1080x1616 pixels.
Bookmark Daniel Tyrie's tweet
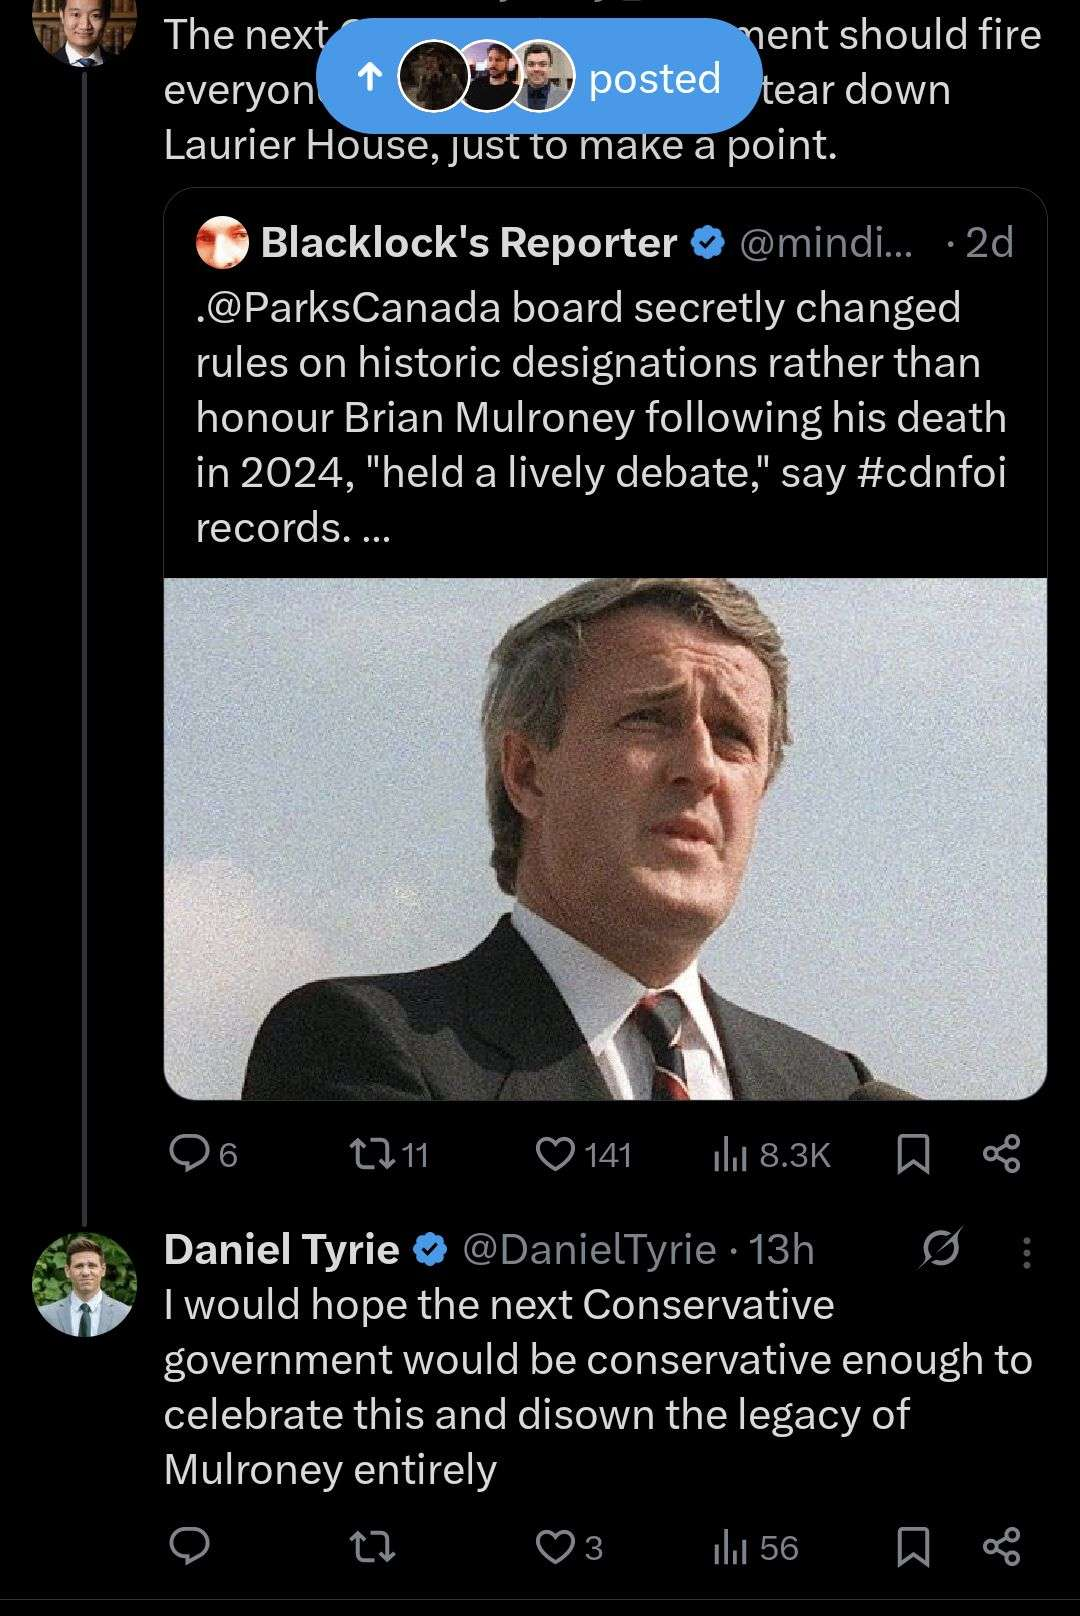[913, 1547]
